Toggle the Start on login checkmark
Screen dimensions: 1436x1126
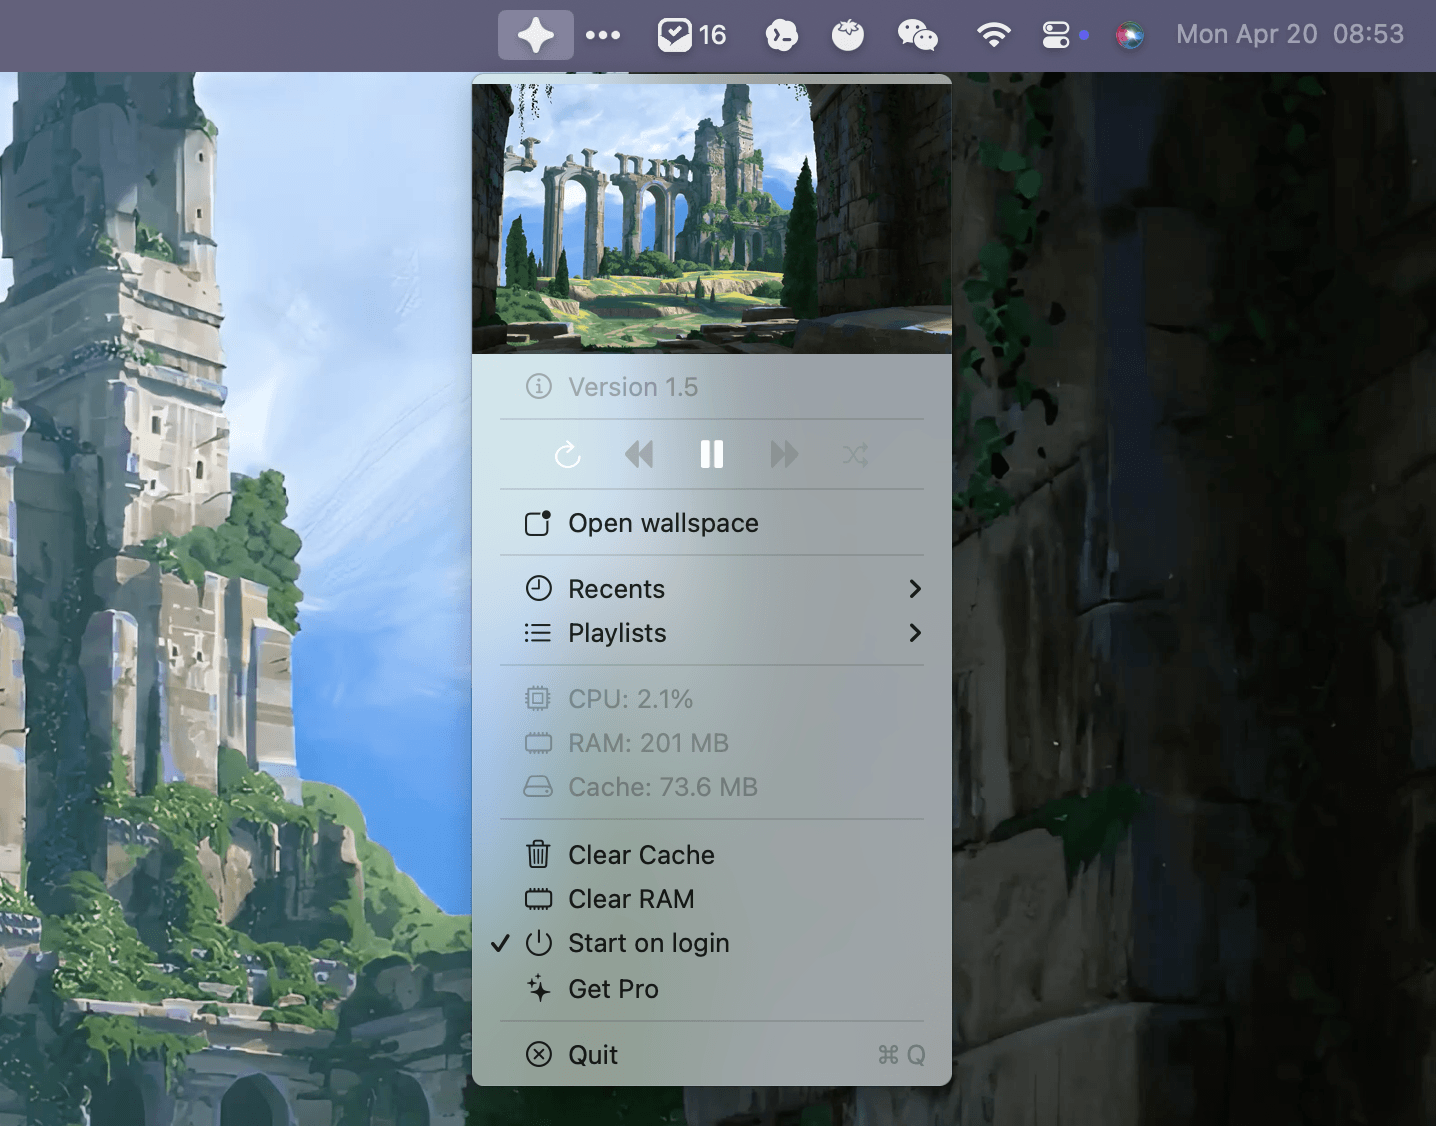pyautogui.click(x=501, y=943)
